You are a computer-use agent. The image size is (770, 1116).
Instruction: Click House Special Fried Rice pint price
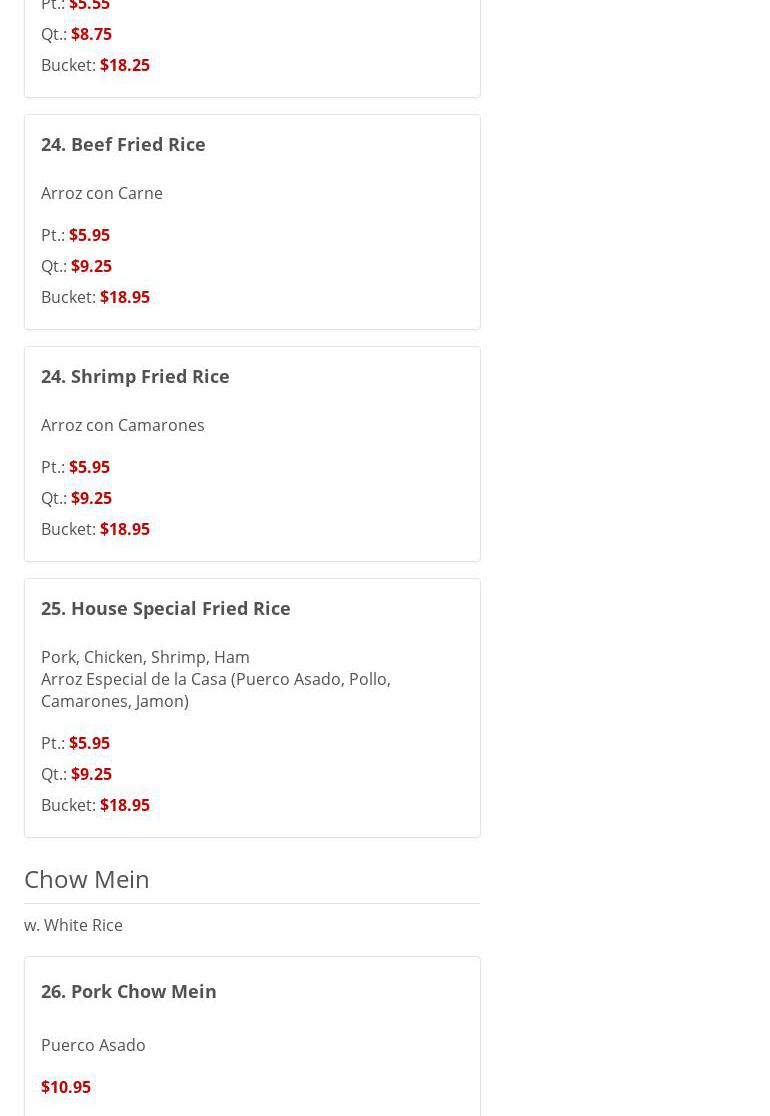(89, 743)
